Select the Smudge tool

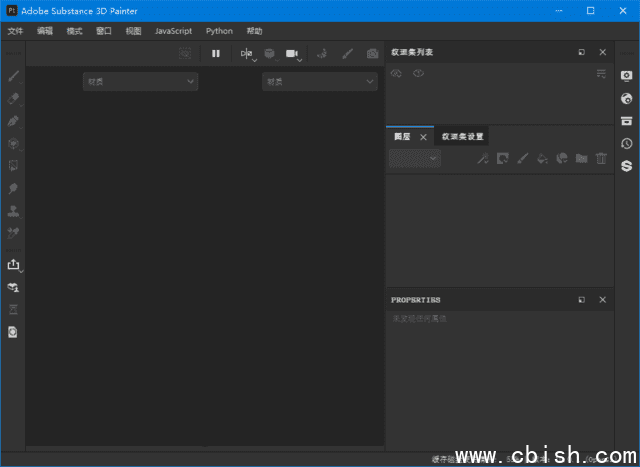tap(13, 189)
